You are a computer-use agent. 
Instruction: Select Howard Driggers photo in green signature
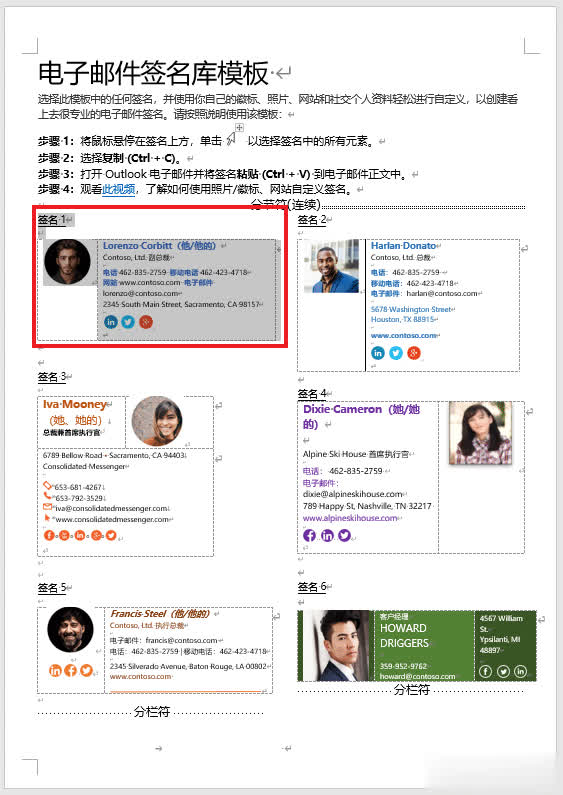[x=338, y=645]
